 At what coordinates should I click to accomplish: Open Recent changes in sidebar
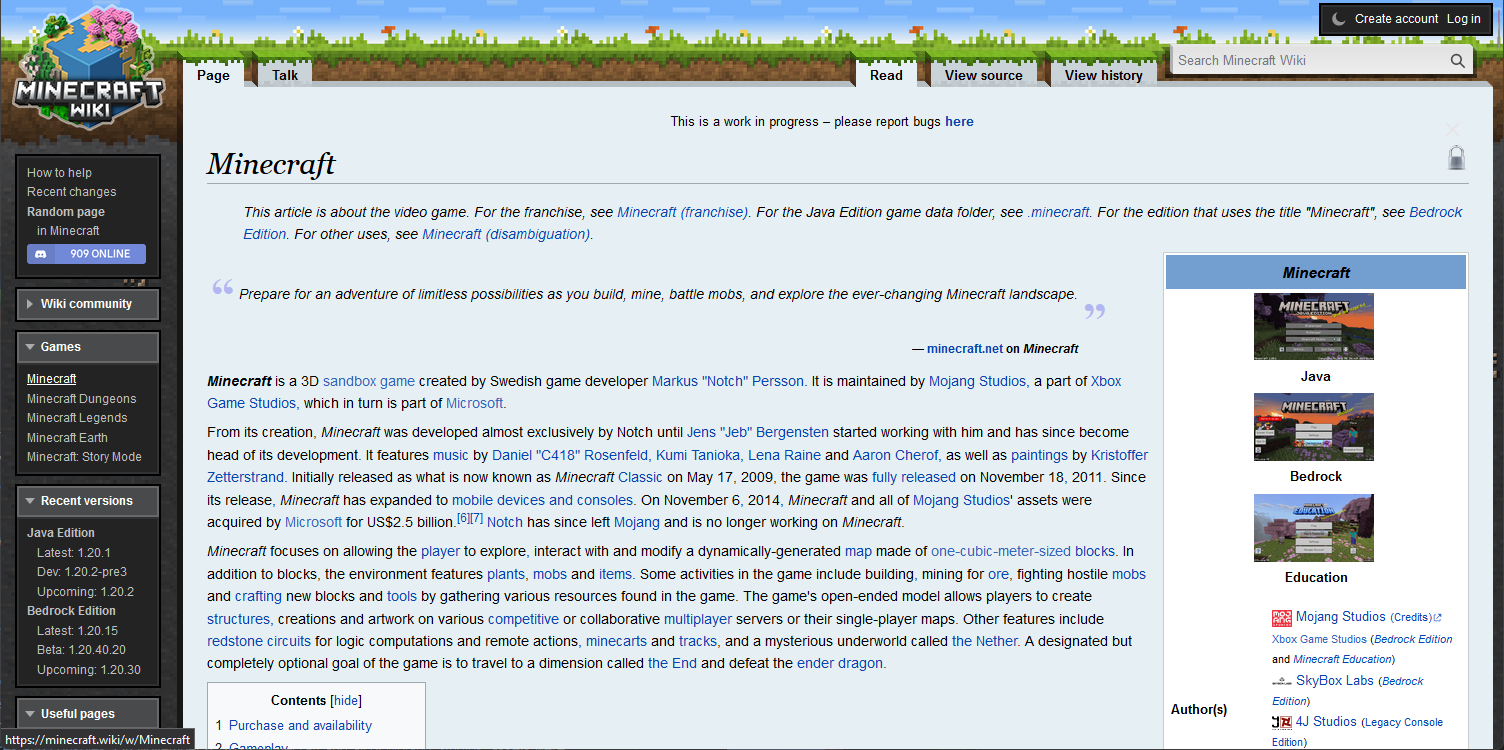72,192
